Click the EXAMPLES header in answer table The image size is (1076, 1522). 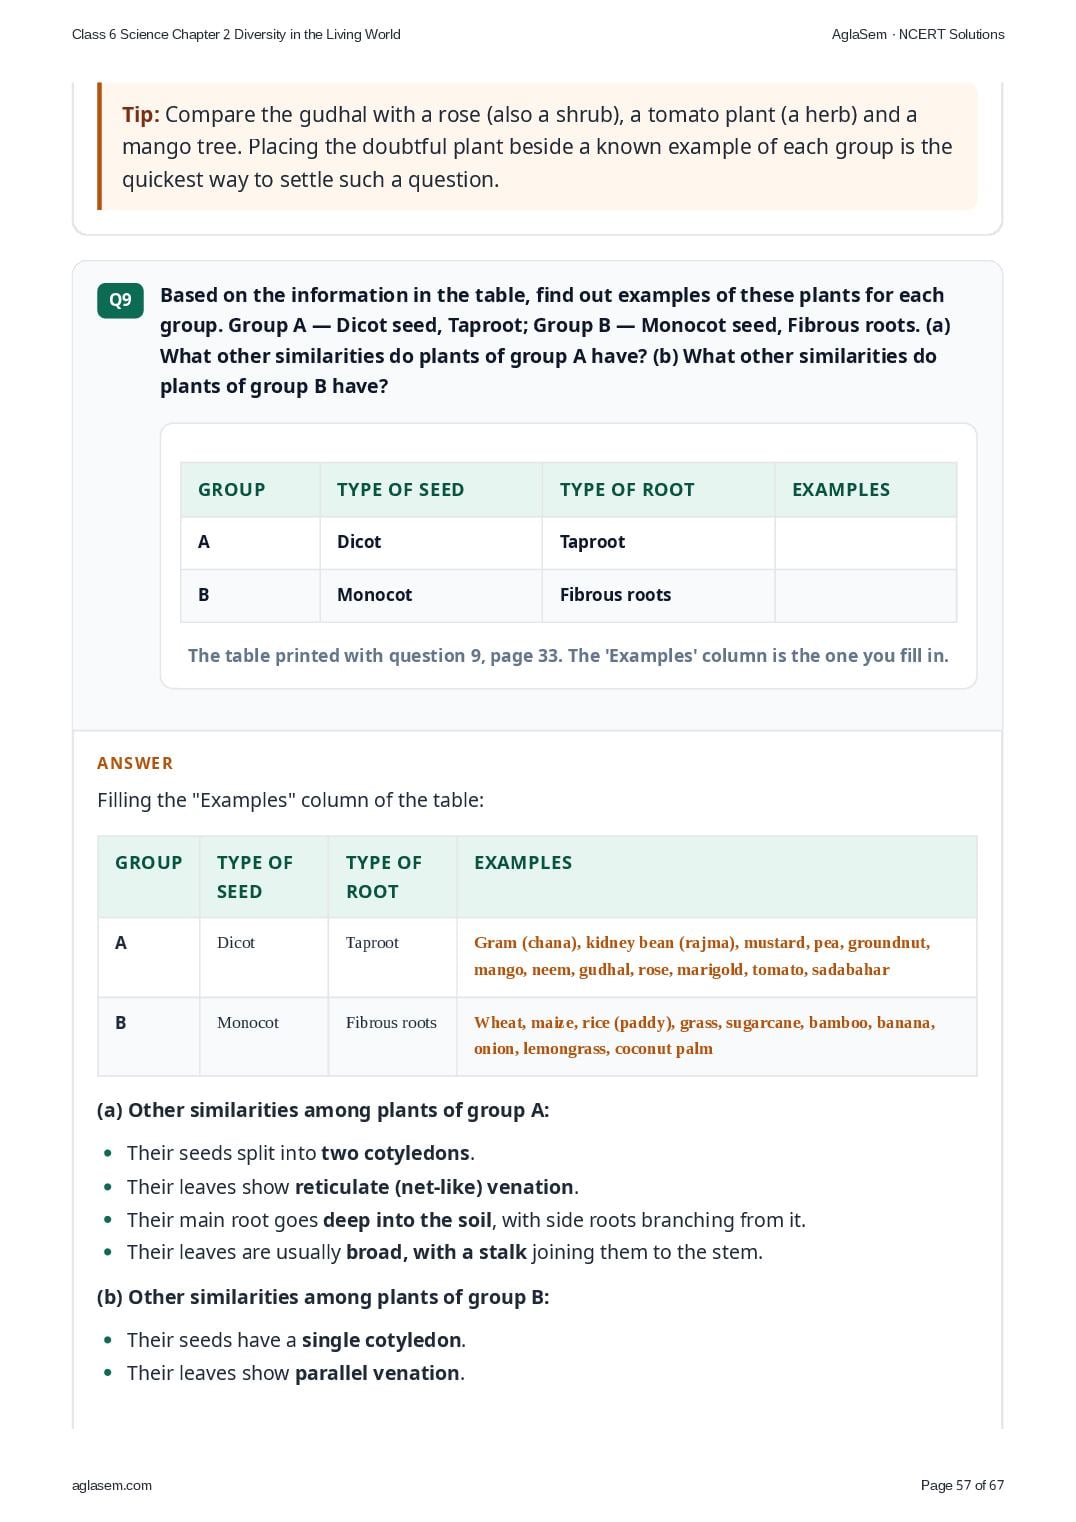tap(523, 863)
